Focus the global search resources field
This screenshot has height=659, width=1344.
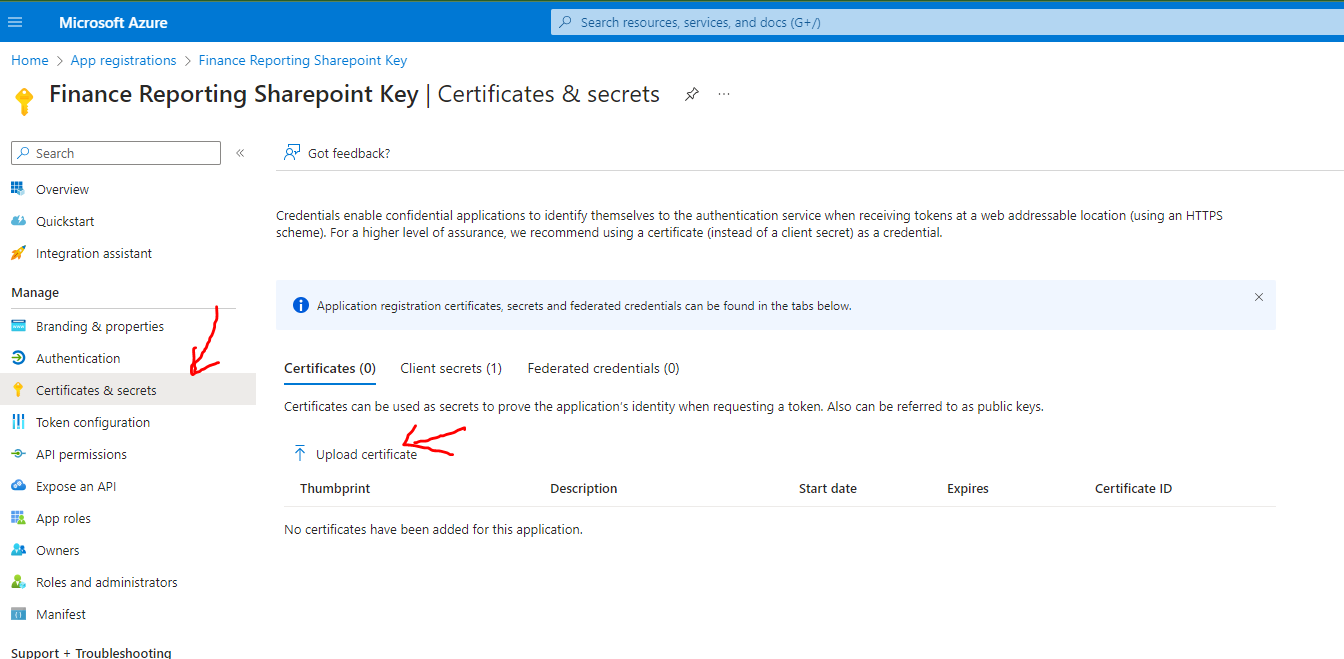coord(947,22)
